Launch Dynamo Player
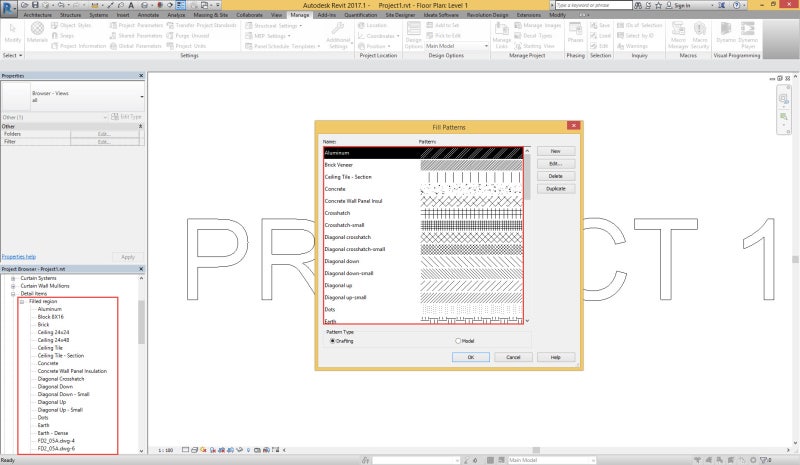This screenshot has height=465, width=800. 748,35
